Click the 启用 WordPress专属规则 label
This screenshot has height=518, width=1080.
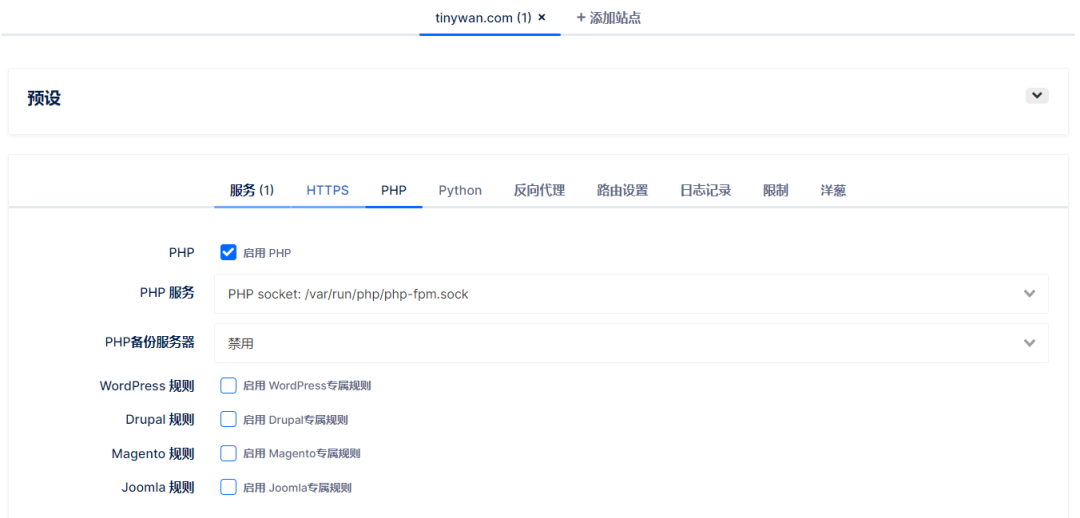[307, 386]
